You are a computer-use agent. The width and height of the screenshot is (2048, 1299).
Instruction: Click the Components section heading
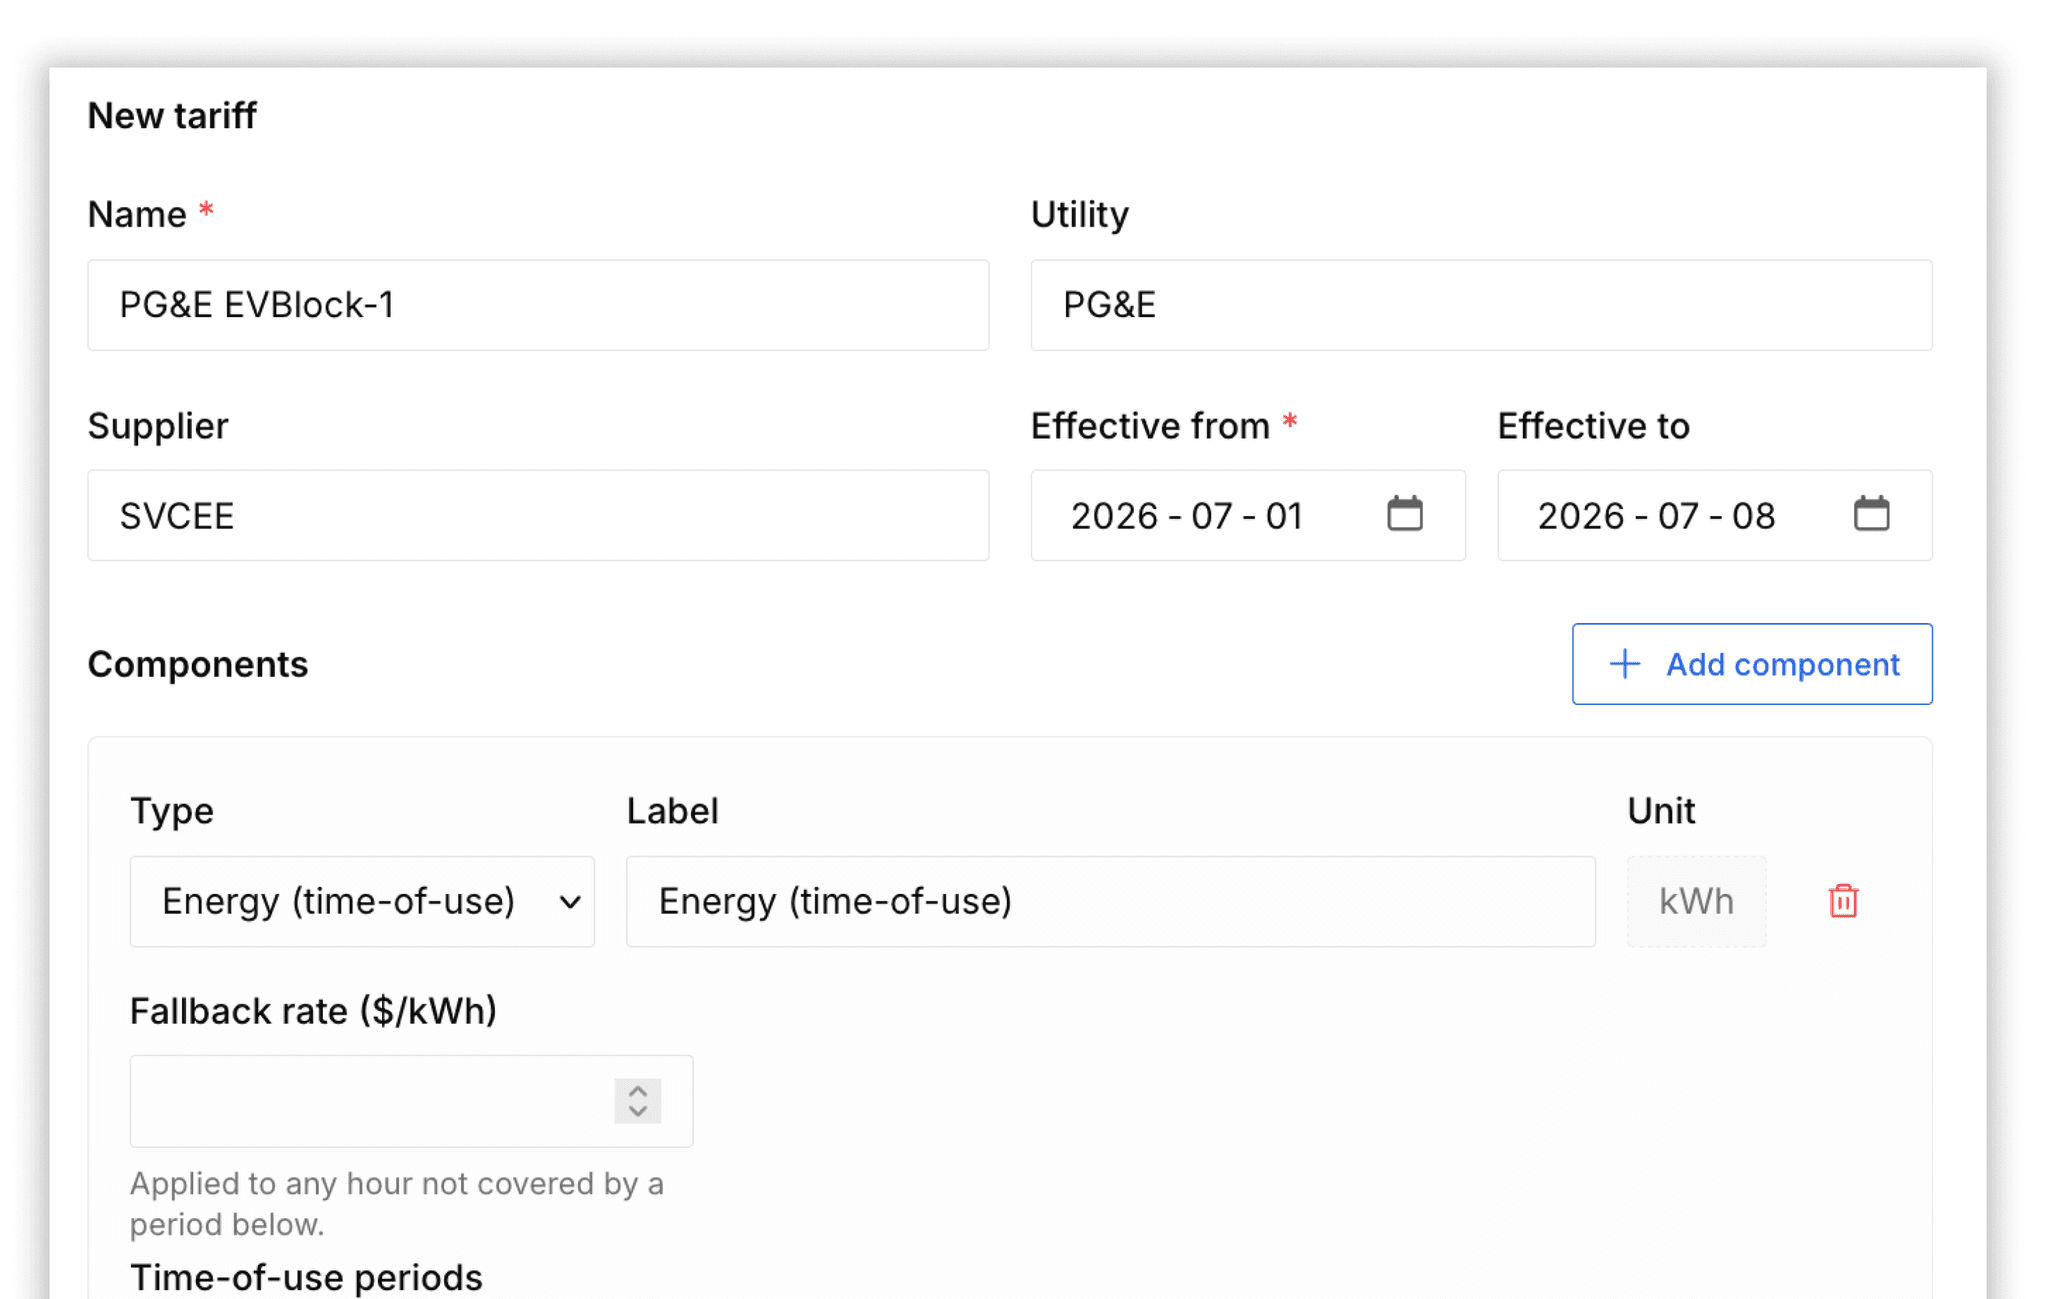[198, 664]
